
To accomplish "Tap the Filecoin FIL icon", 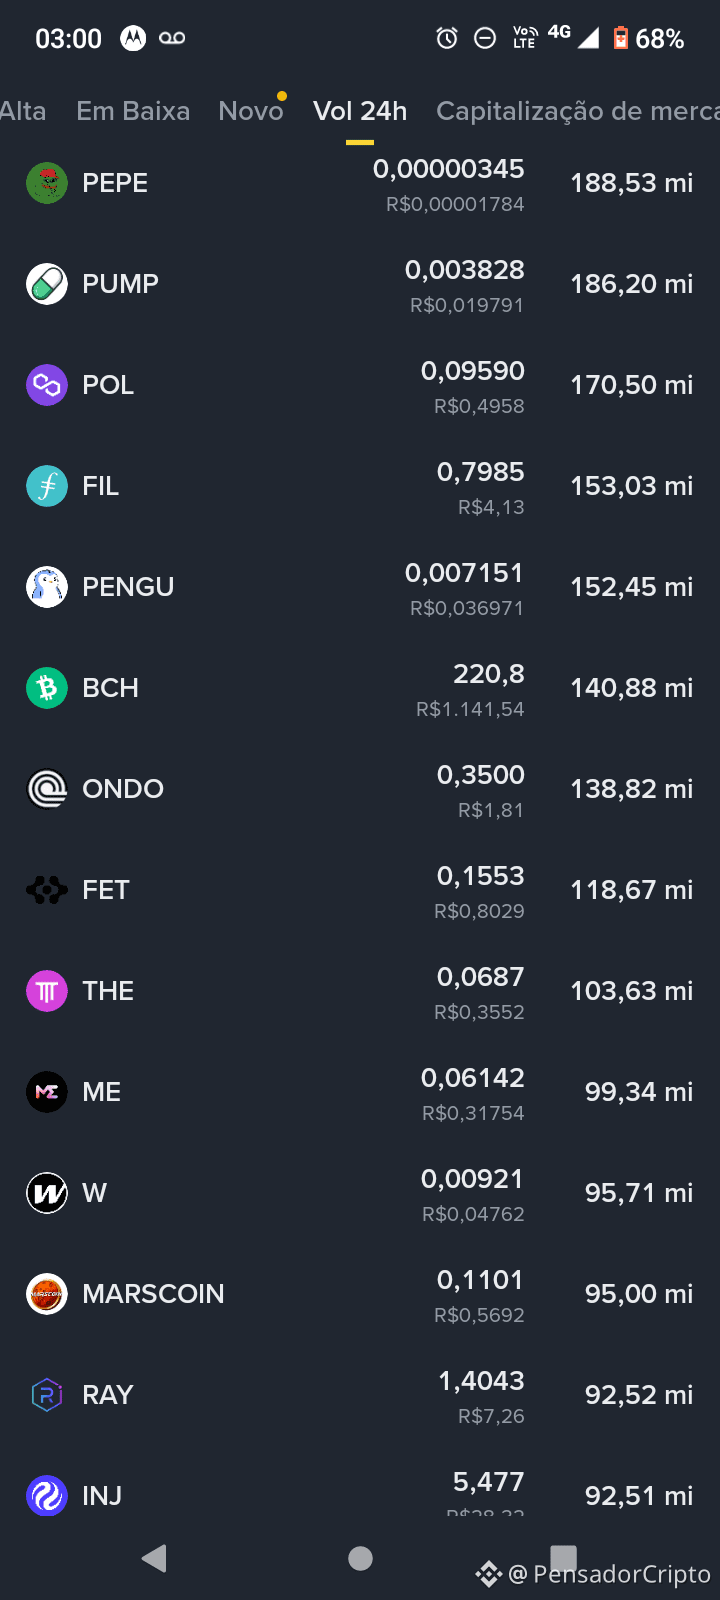I will point(47,486).
